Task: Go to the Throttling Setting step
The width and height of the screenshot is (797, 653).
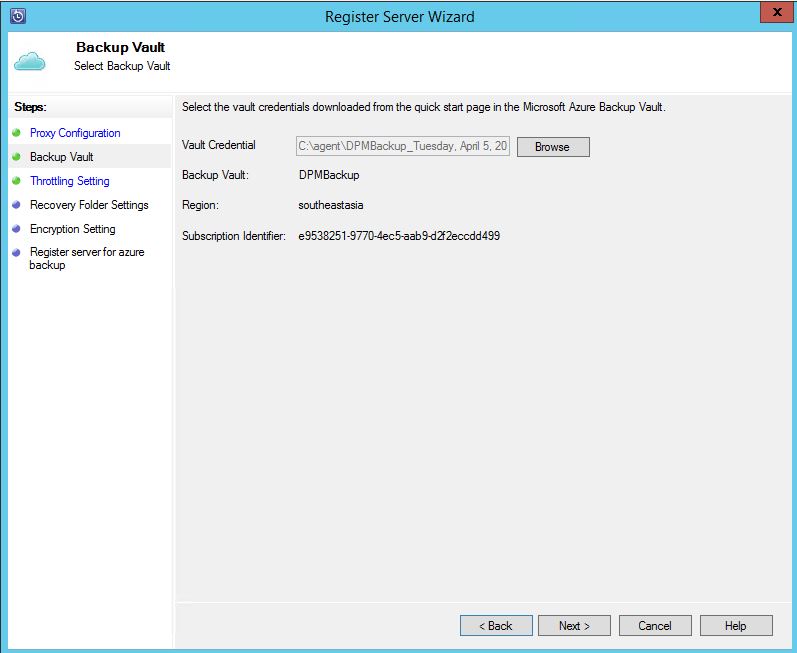Action: (70, 180)
